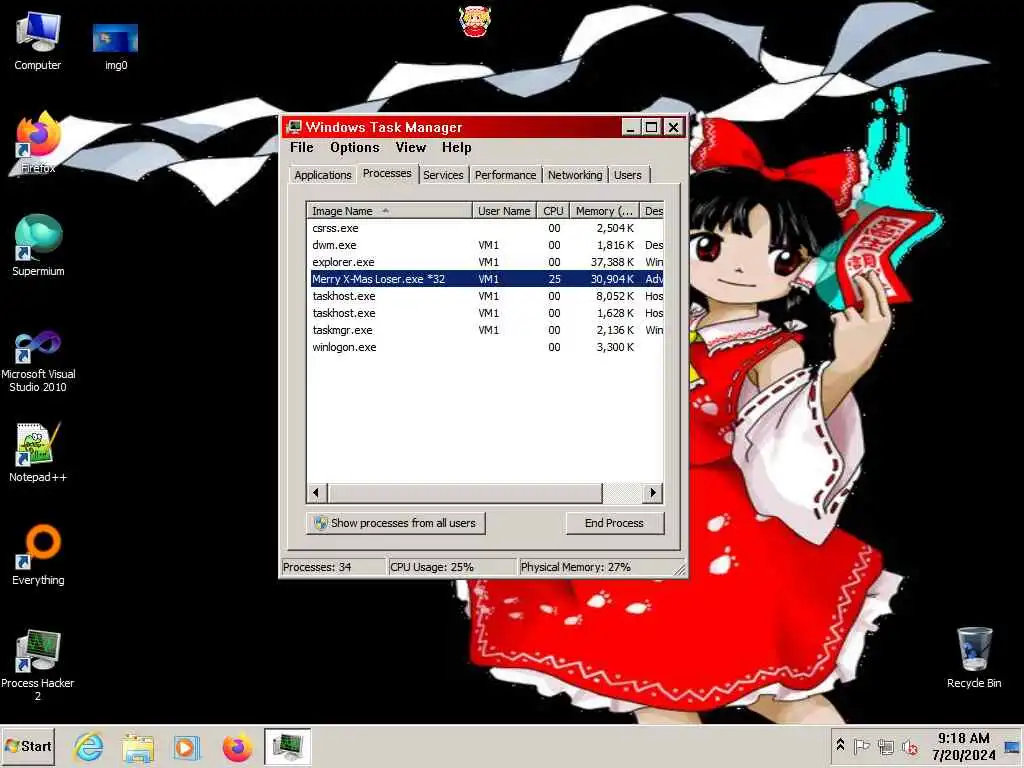Image resolution: width=1024 pixels, height=768 pixels.
Task: Select the winlogon.exe process
Action: [486, 347]
